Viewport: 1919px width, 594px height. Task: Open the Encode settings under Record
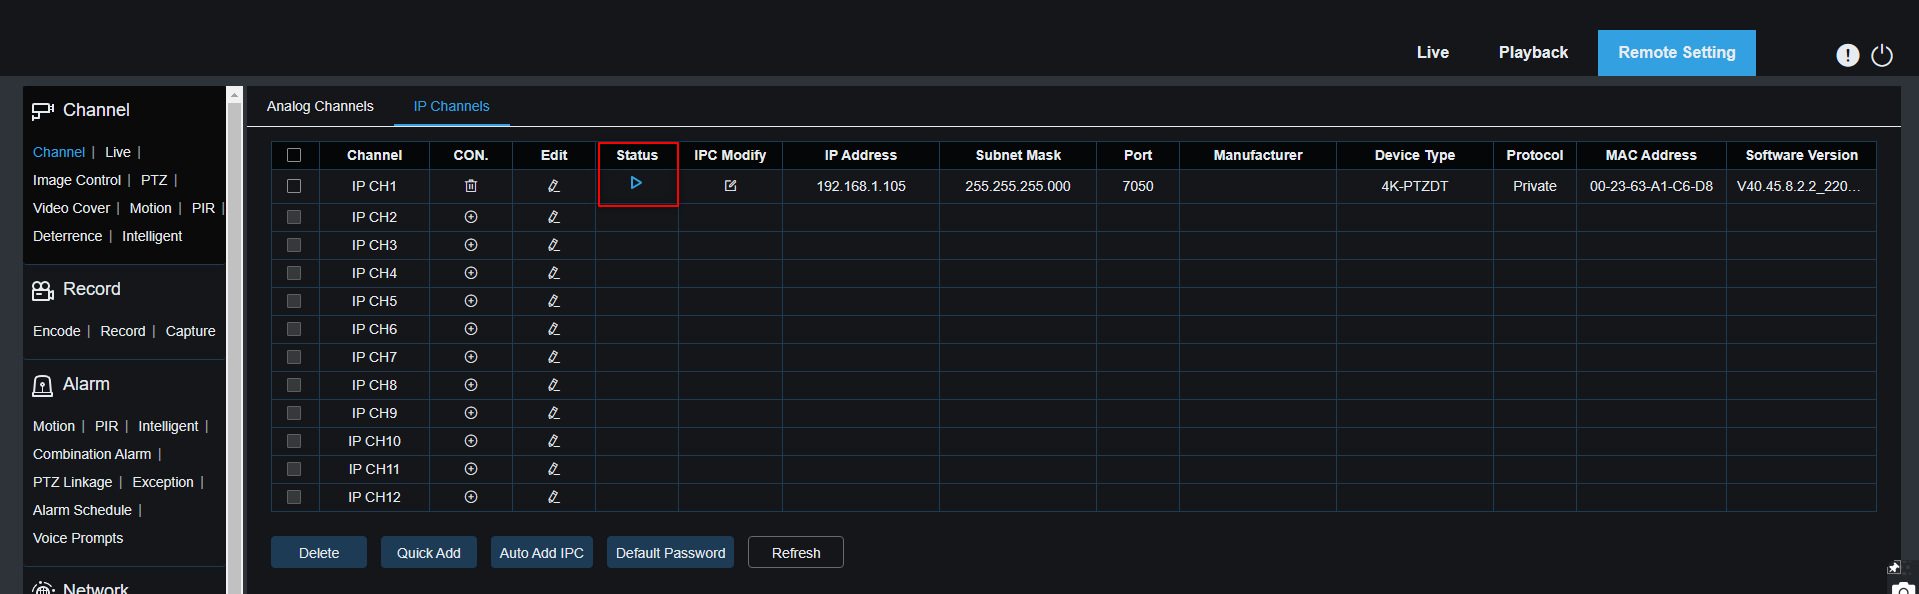click(x=57, y=331)
